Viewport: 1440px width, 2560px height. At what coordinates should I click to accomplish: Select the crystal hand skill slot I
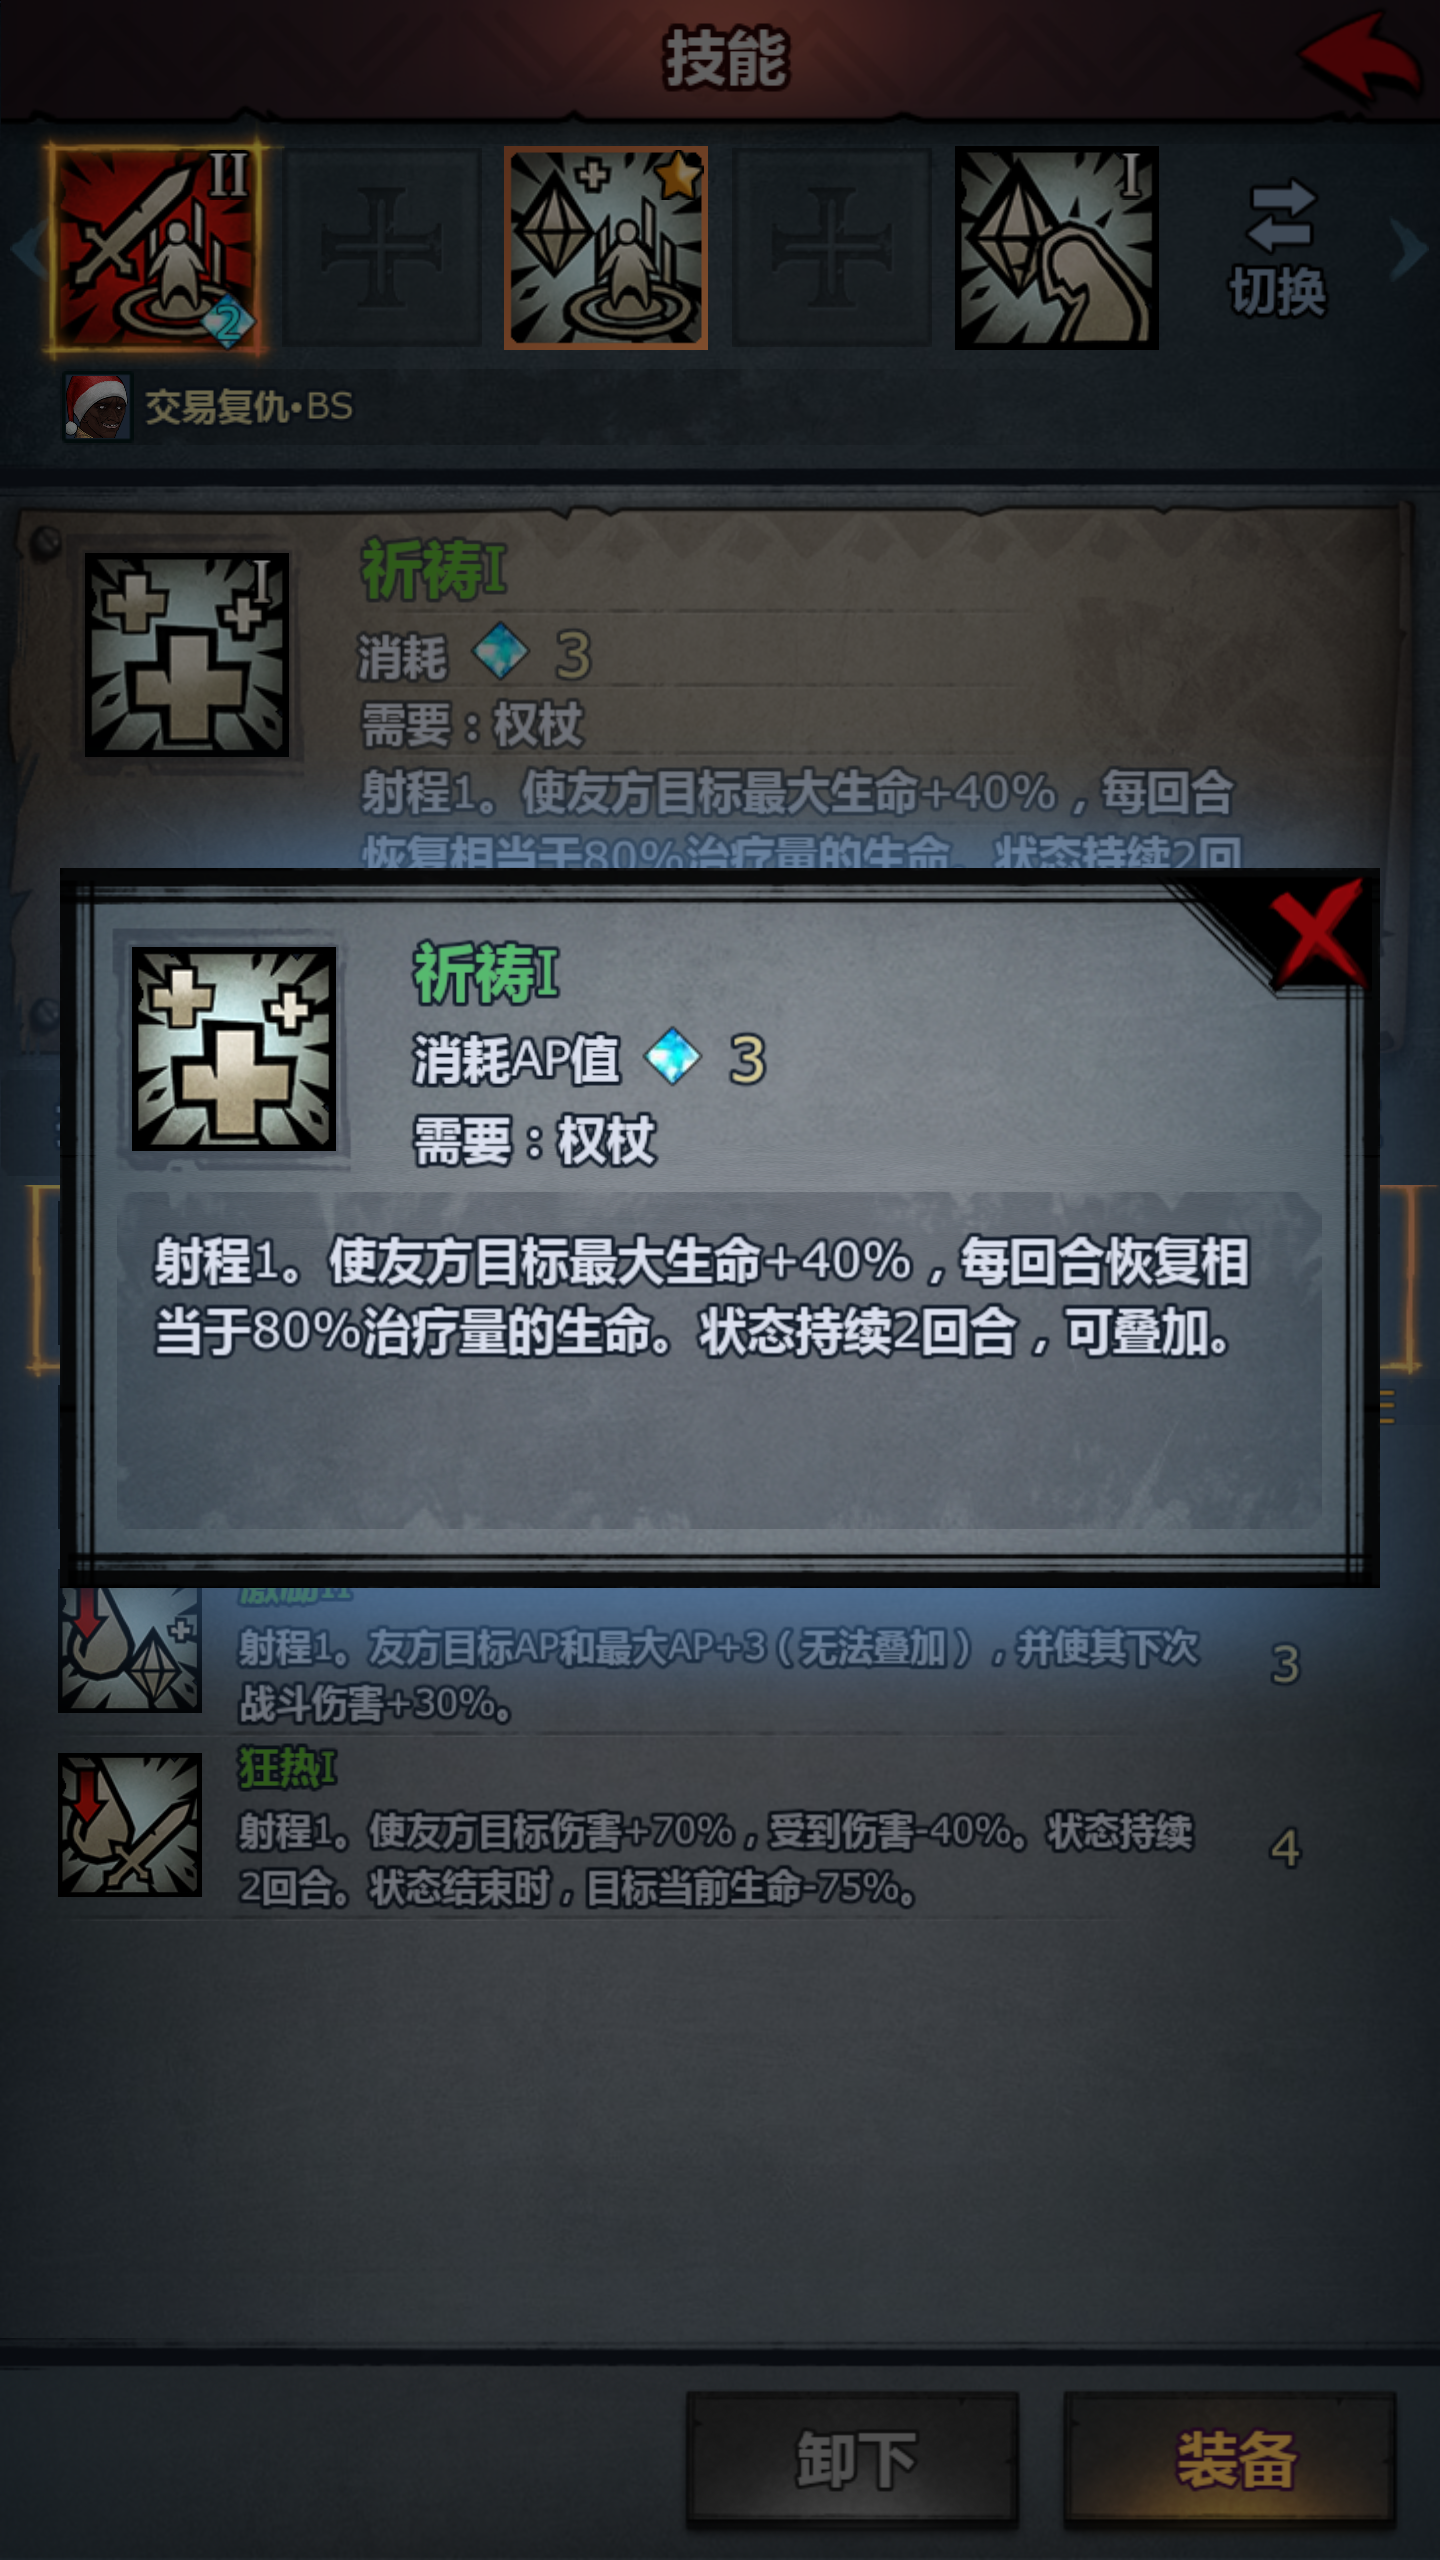click(x=1056, y=248)
